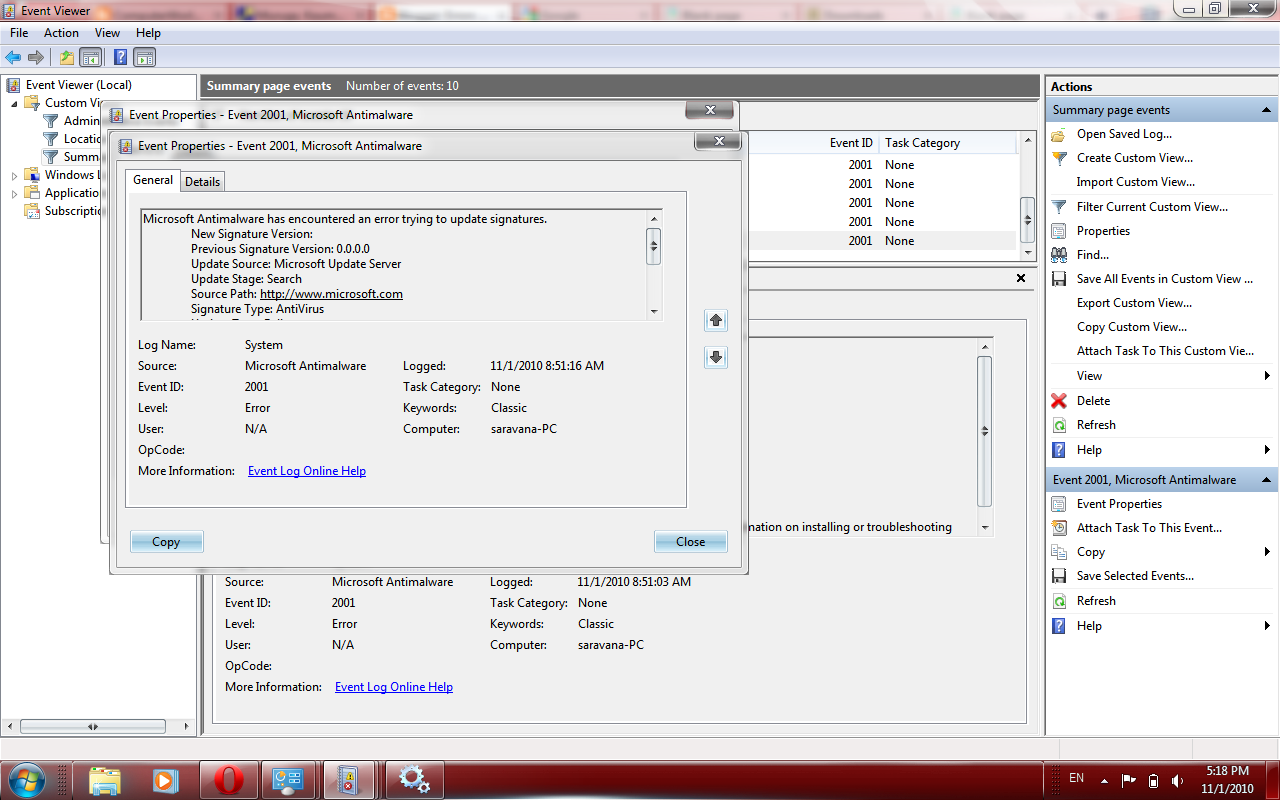Switch to the Details tab
The width and height of the screenshot is (1280, 800).
point(202,181)
